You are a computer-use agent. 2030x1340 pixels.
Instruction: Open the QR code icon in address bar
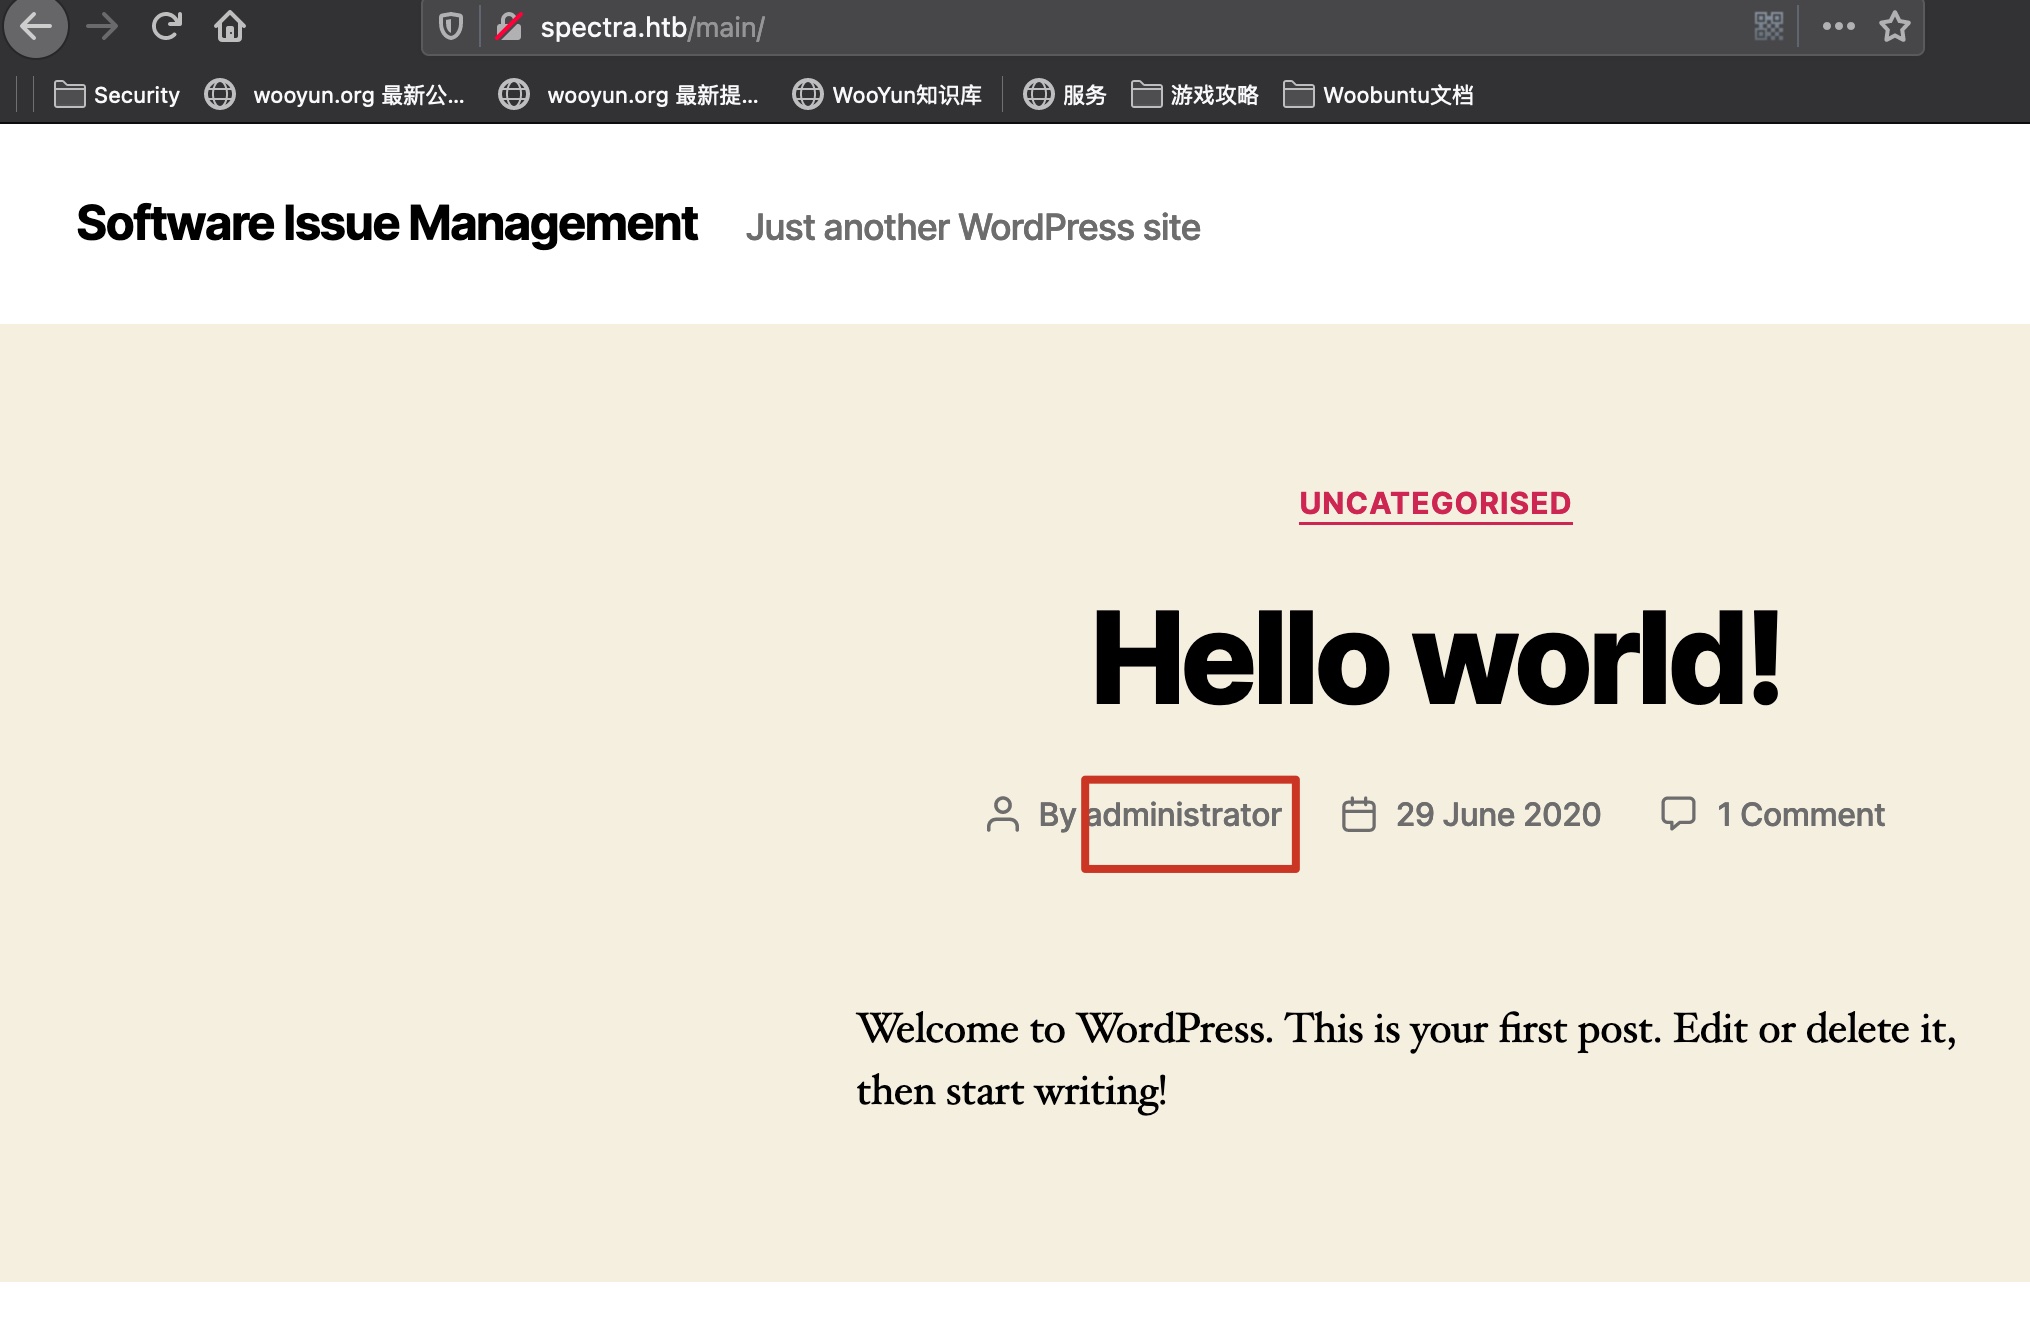1768,27
